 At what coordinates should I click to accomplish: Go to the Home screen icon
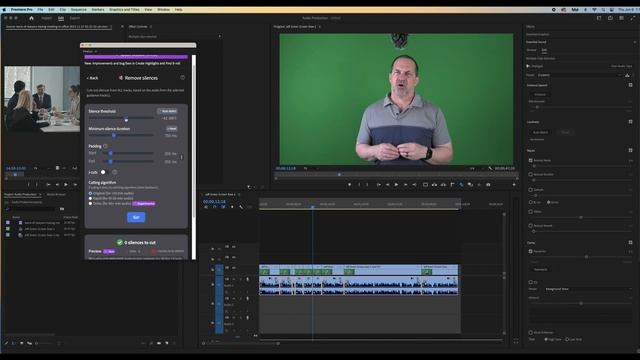coord(31,18)
